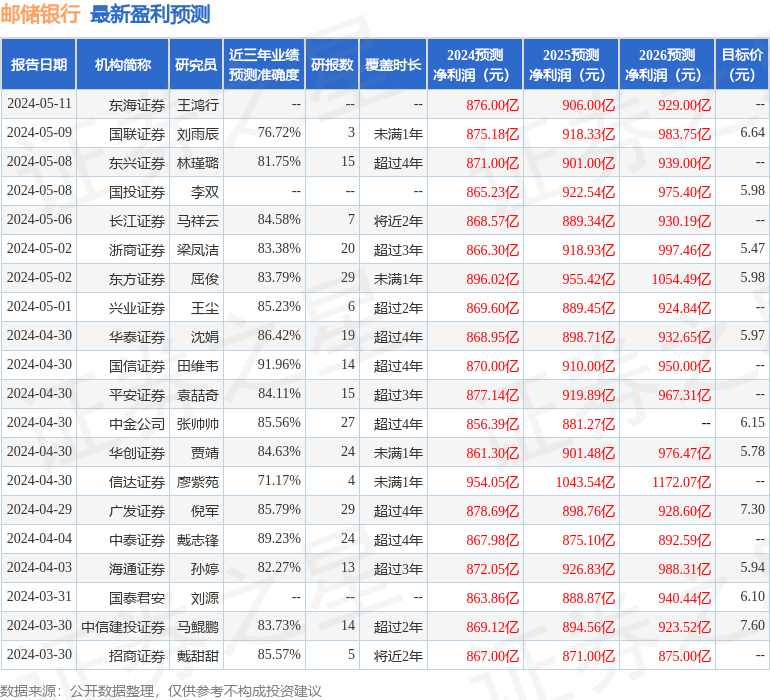Click the 最新盈利预测 heading
This screenshot has width=770, height=700.
point(150,14)
